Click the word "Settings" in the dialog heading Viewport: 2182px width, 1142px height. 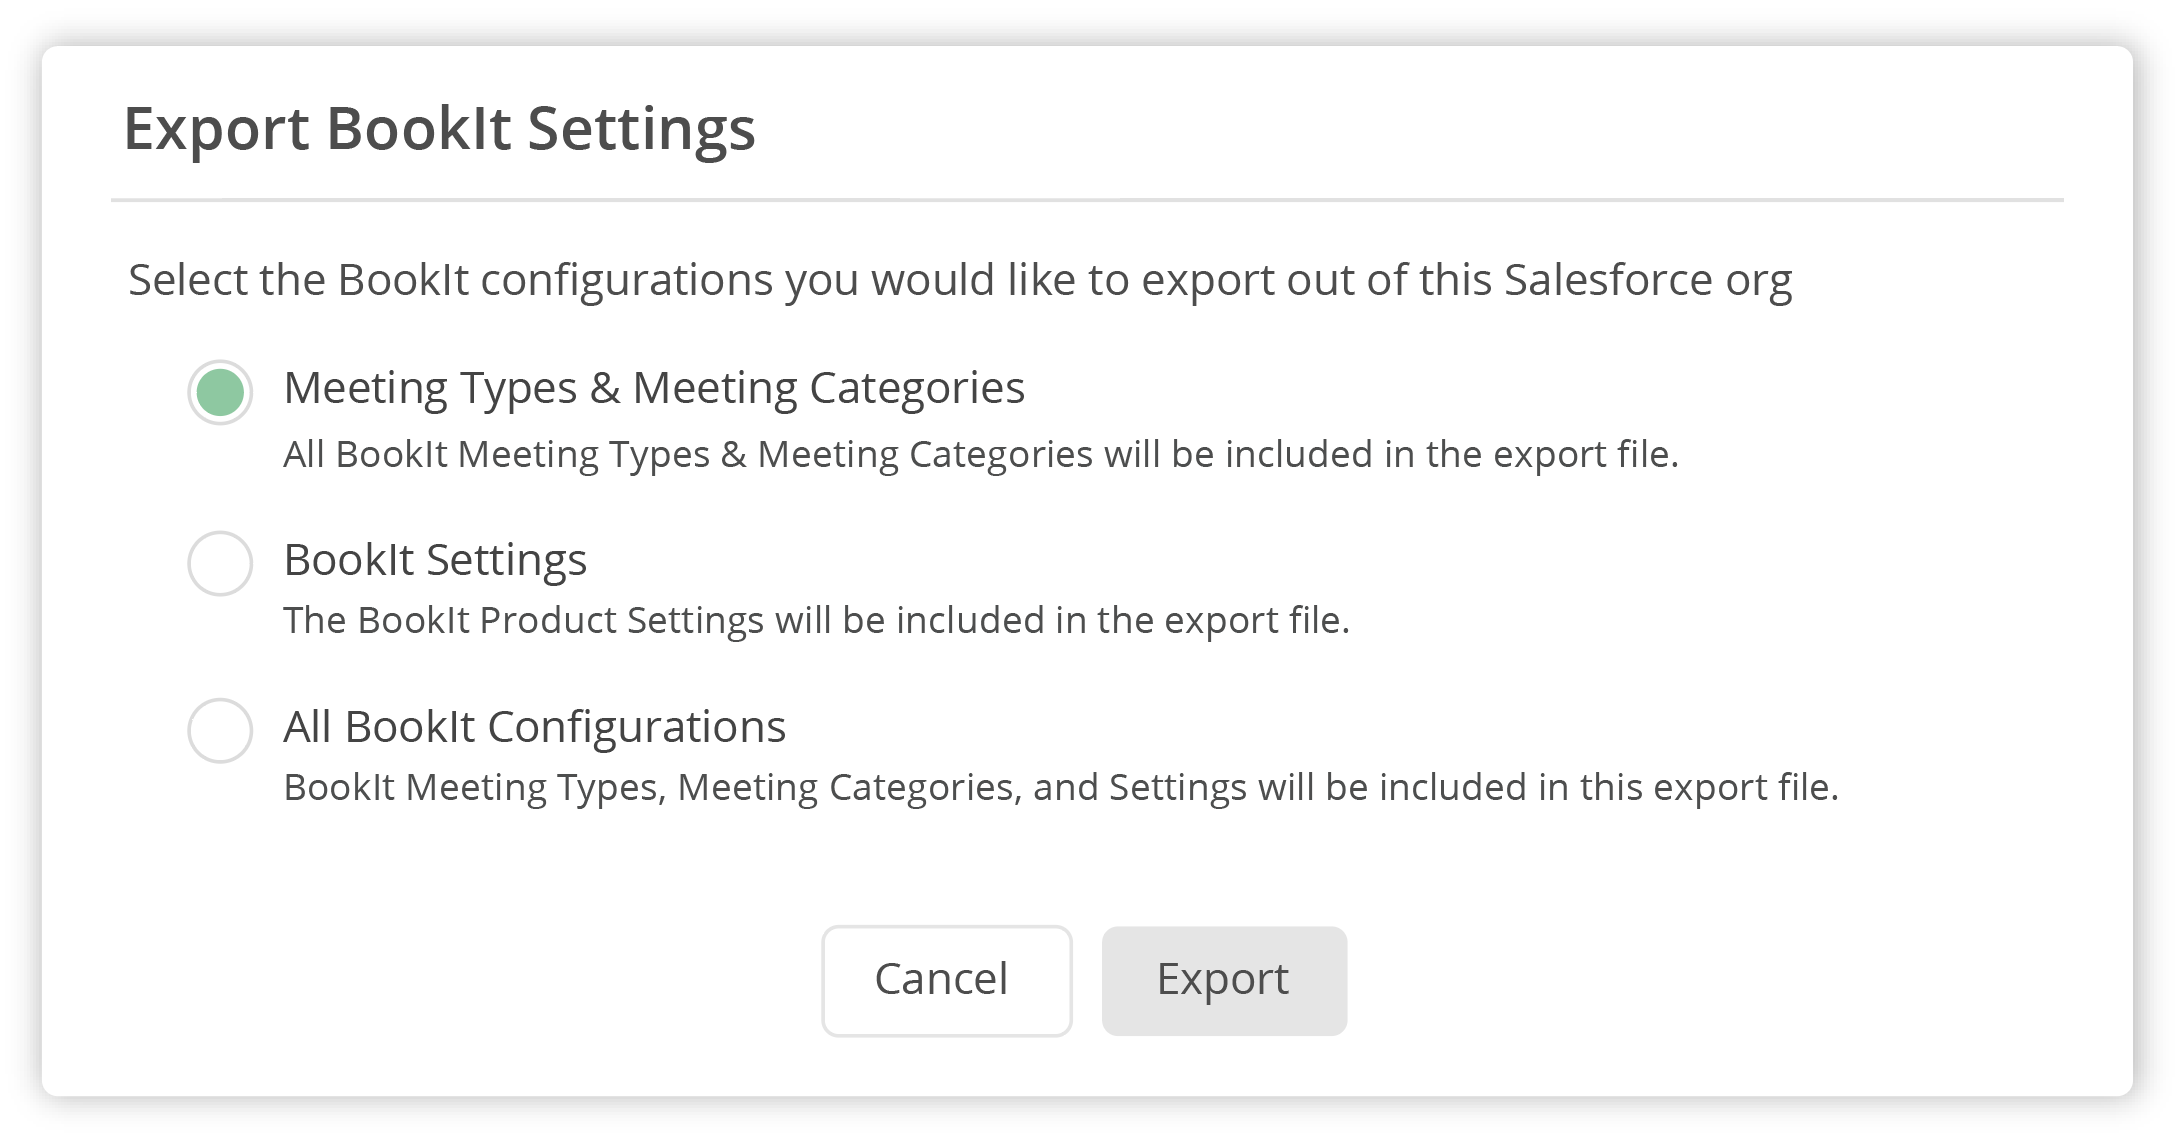641,129
